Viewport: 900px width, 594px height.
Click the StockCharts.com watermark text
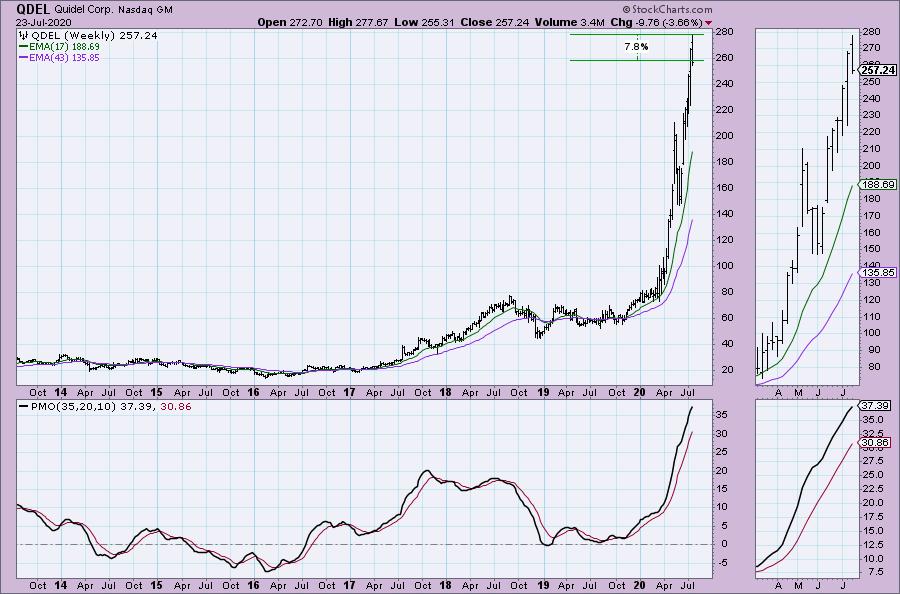tap(667, 9)
